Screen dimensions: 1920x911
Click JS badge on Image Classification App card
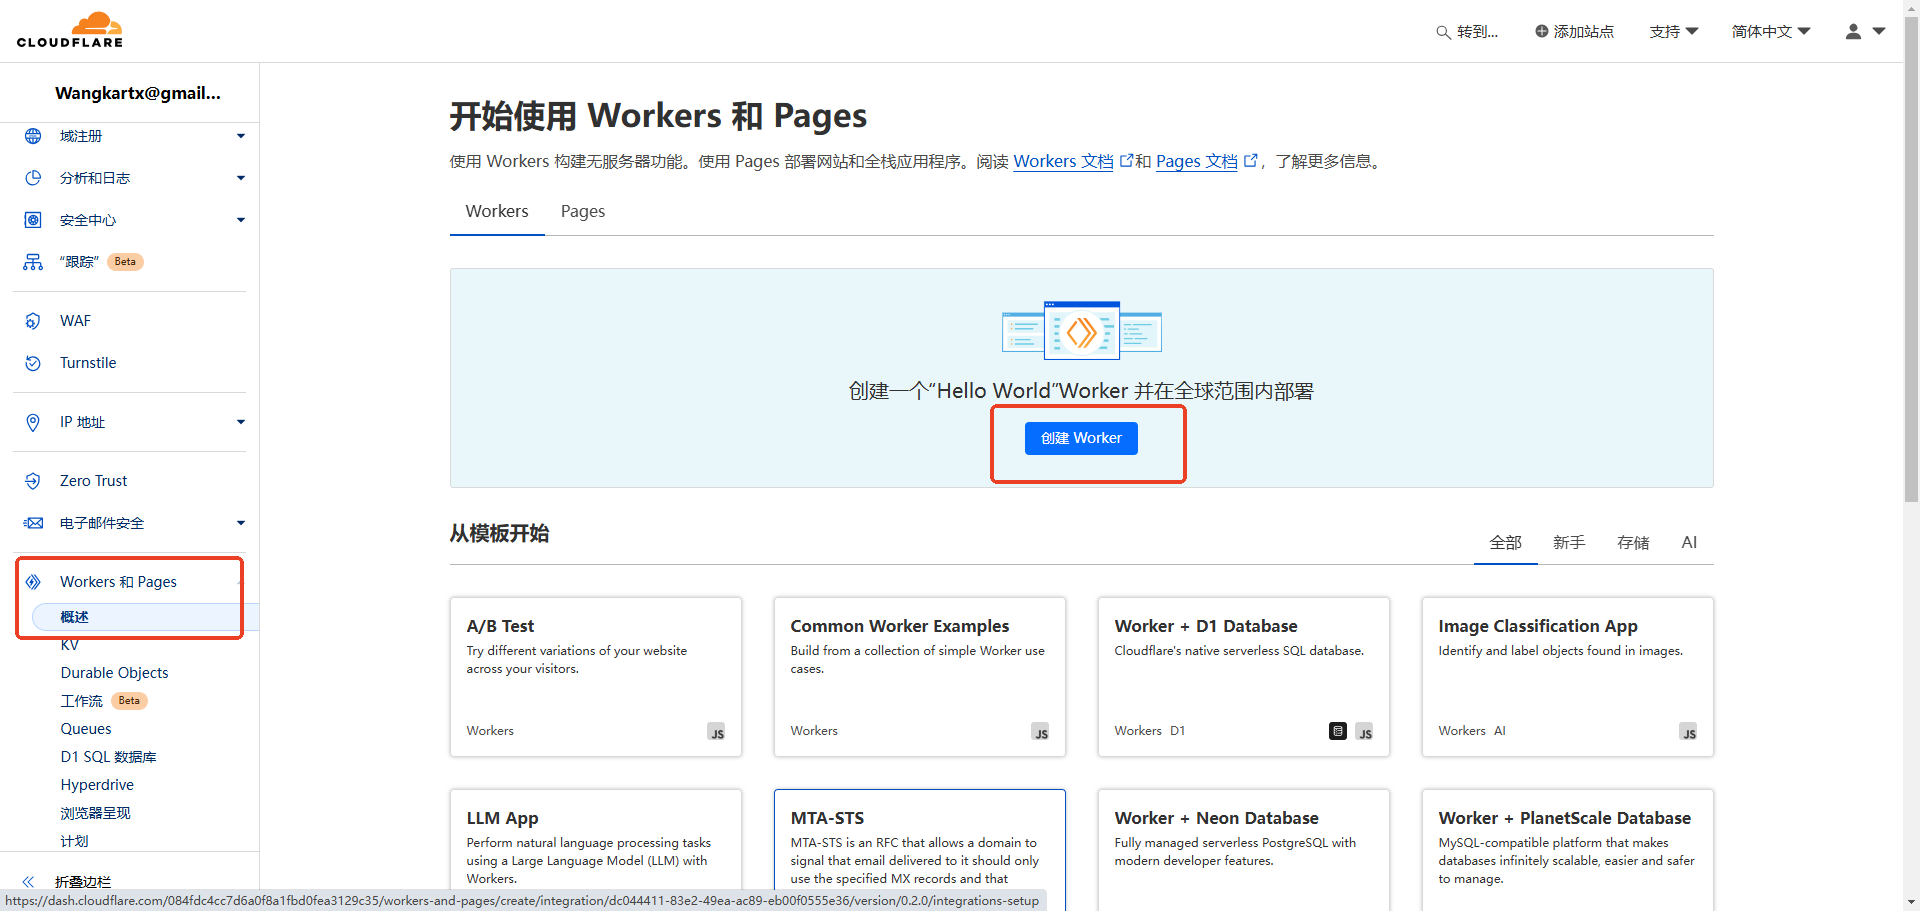click(x=1688, y=732)
